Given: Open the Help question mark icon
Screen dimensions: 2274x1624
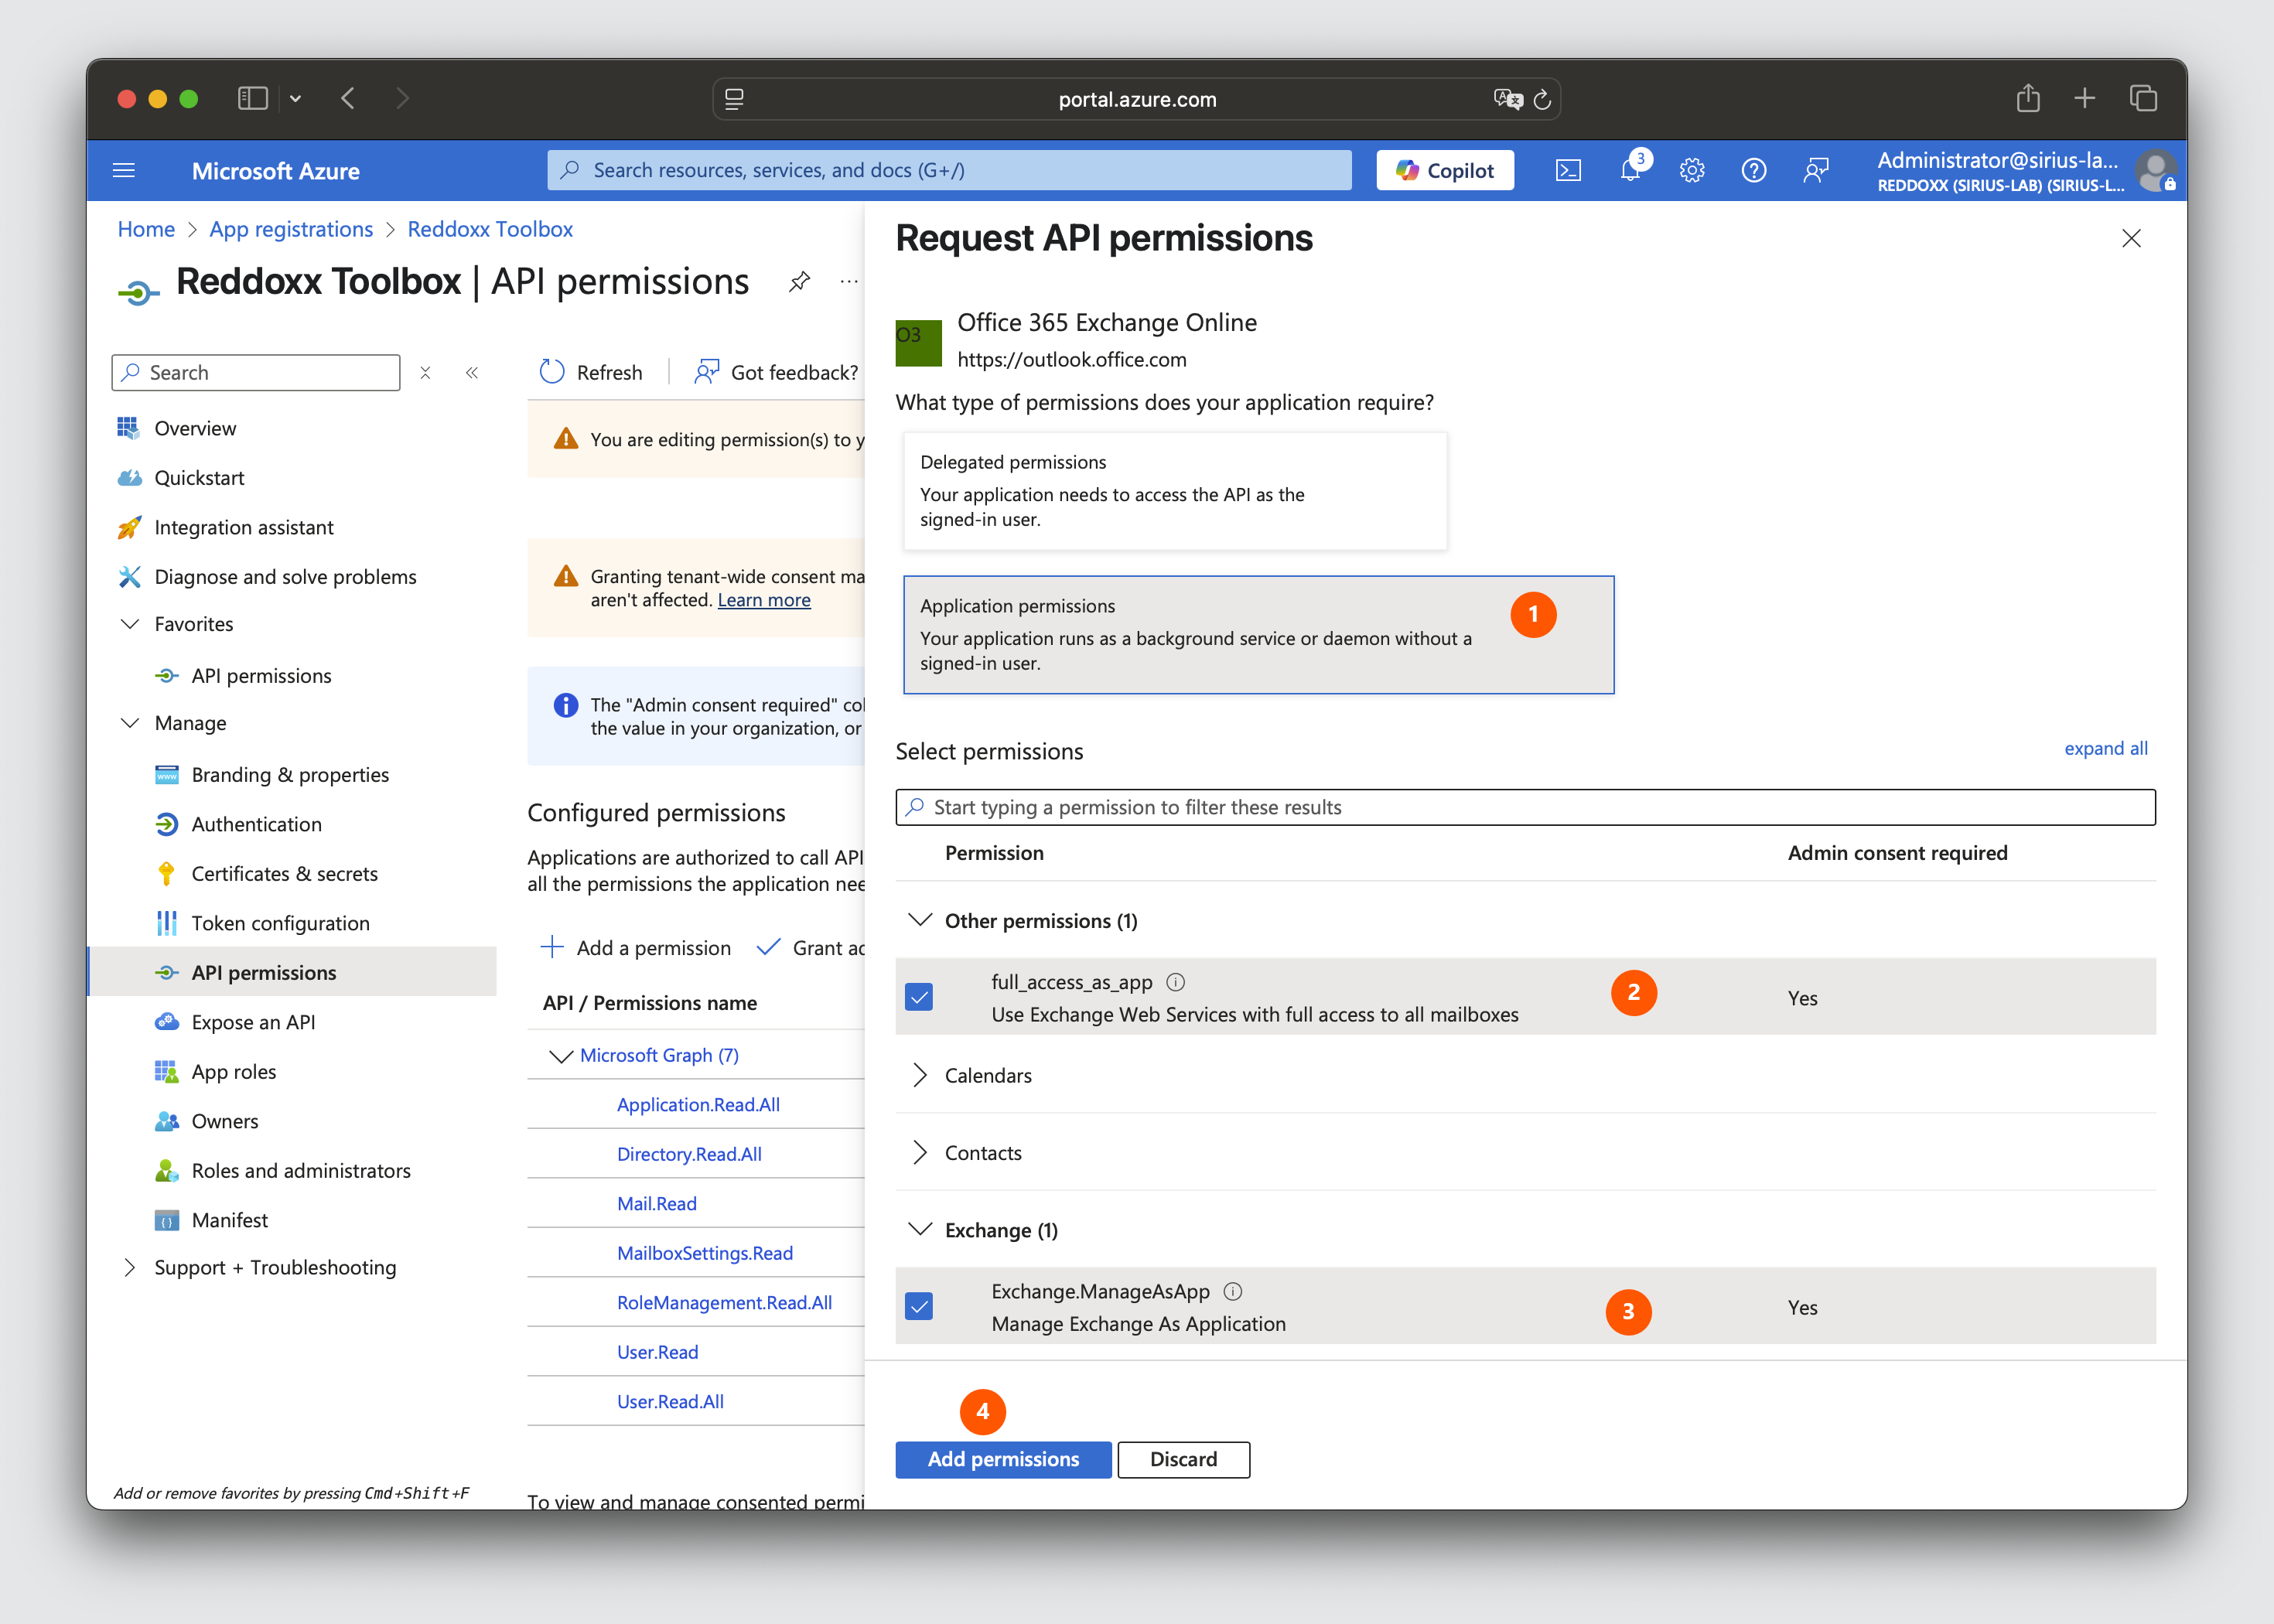Looking at the screenshot, I should [1754, 170].
